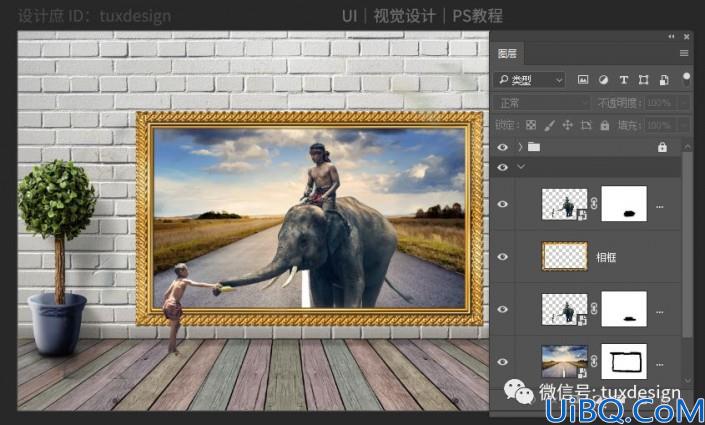
Task: Select lower elephant layer thumbnail
Action: click(x=564, y=309)
